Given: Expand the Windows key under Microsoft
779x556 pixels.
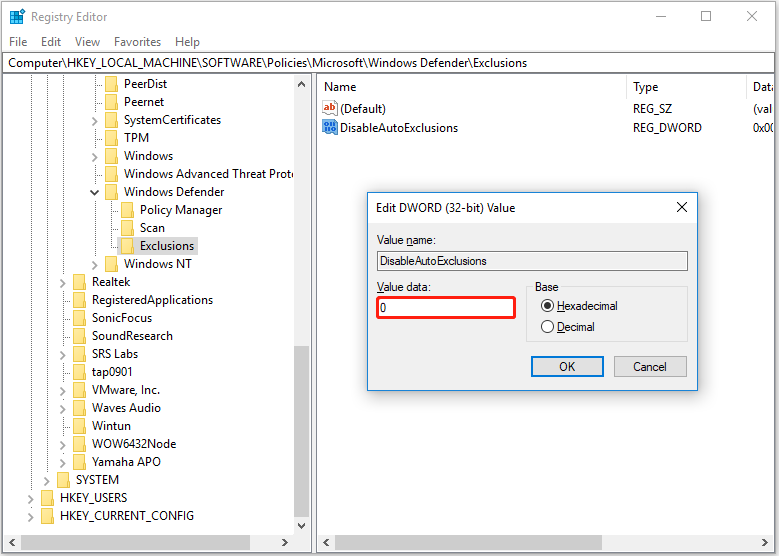Looking at the screenshot, I should coord(95,157).
